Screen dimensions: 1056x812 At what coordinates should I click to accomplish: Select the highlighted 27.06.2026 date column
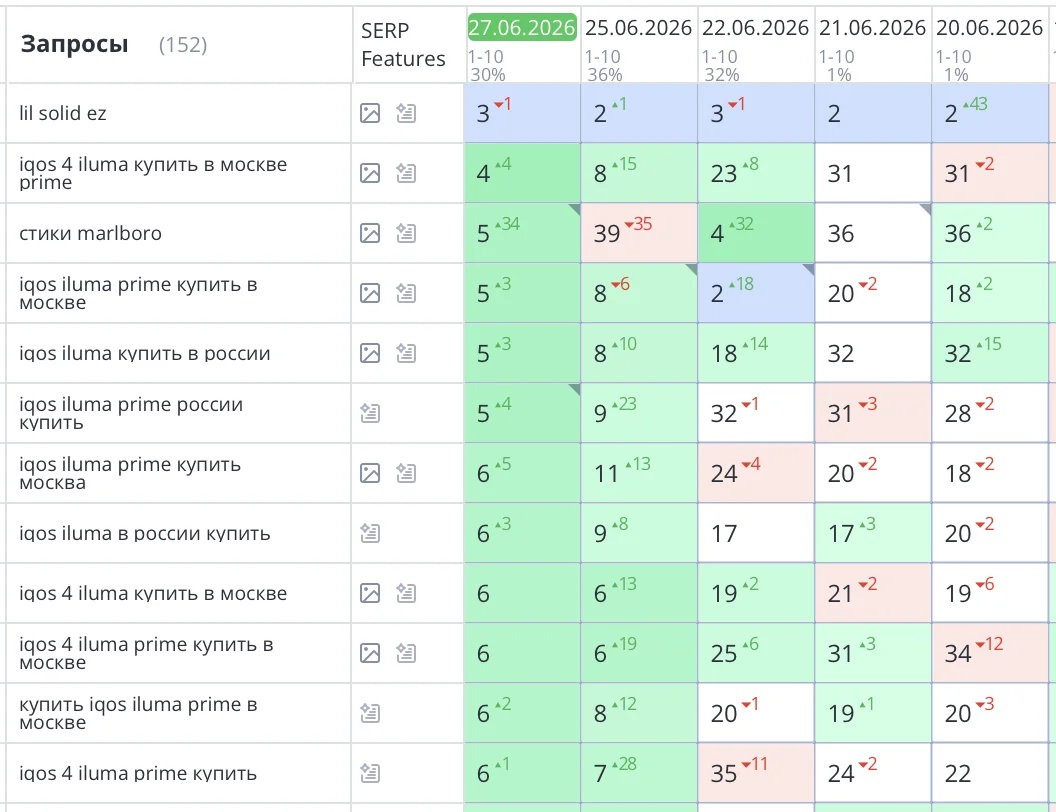522,28
